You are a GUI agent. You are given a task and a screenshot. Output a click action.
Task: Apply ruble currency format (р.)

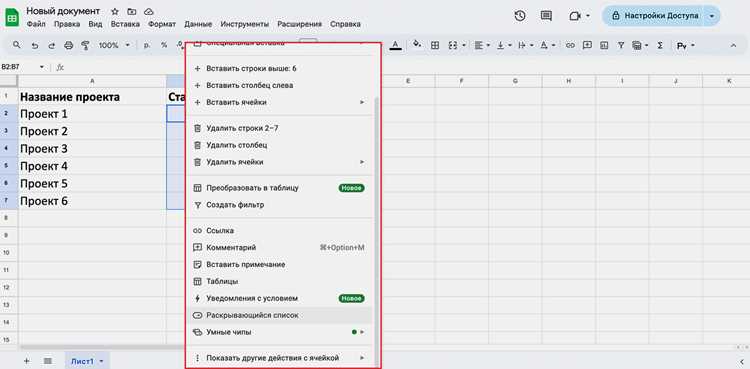click(x=147, y=45)
